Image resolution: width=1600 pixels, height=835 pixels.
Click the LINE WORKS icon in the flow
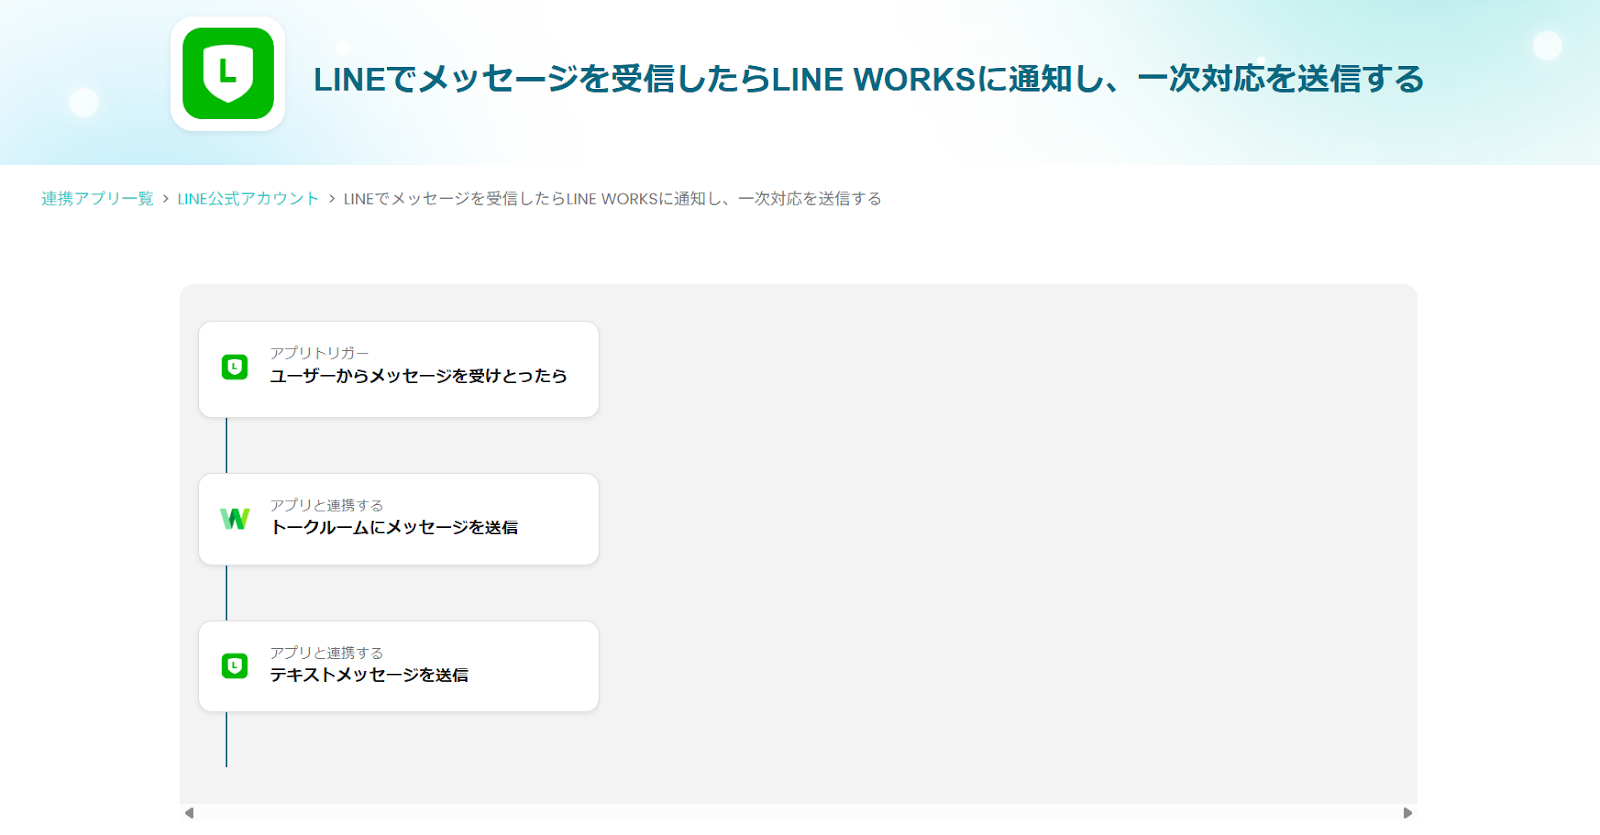coord(235,519)
